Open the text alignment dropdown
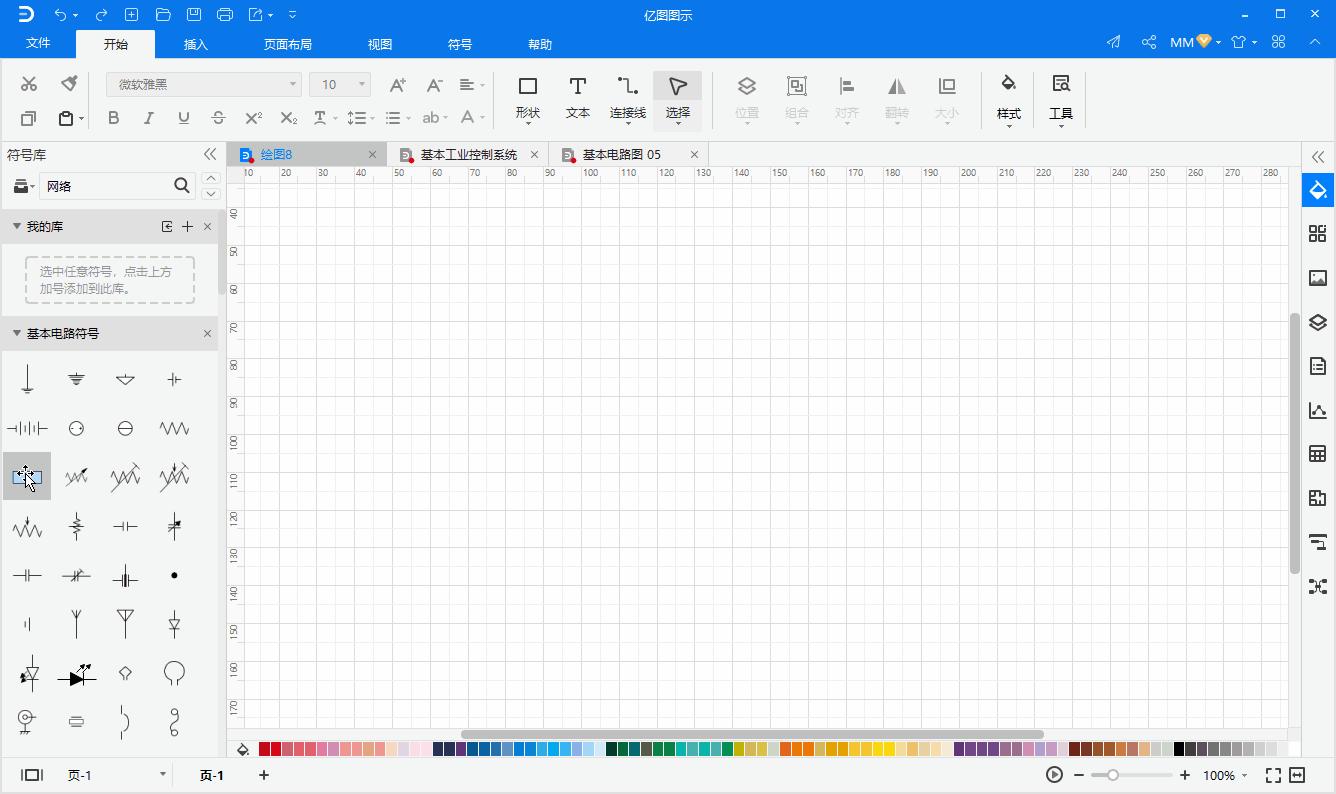This screenshot has height=794, width=1336. [x=472, y=85]
